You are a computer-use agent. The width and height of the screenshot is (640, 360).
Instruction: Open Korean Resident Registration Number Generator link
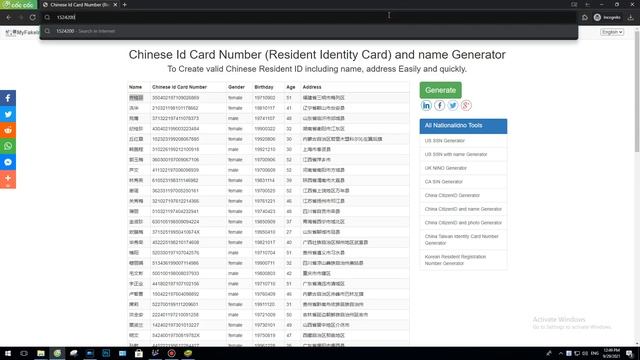coord(455,260)
